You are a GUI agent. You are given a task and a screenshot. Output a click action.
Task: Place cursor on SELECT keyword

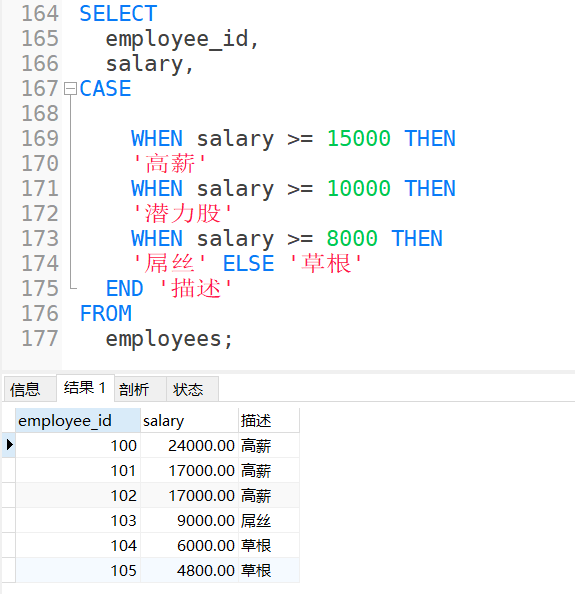(x=118, y=14)
